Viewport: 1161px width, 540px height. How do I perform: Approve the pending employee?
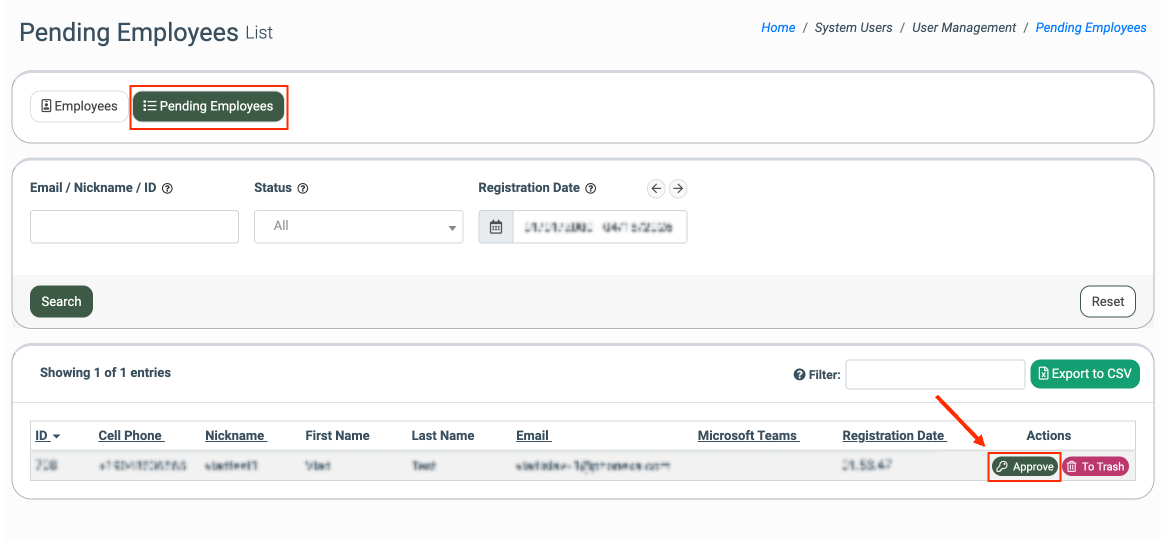click(x=1024, y=467)
